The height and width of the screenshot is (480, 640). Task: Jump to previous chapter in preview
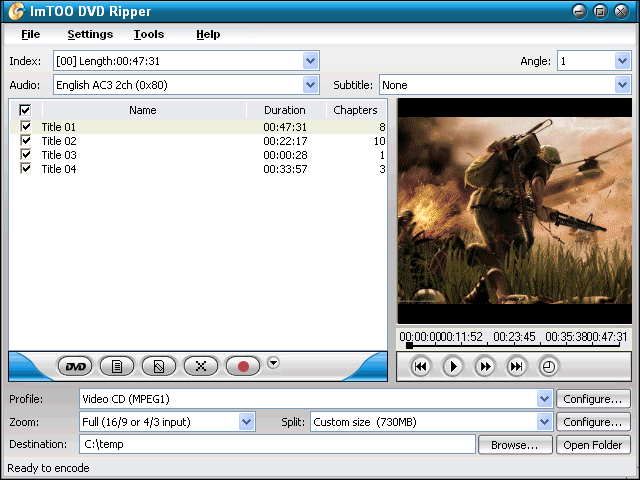pos(421,367)
